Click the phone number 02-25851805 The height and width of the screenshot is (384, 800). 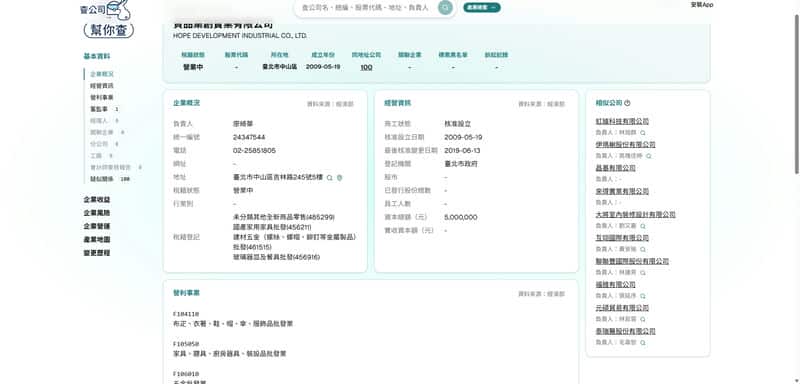[x=254, y=150]
